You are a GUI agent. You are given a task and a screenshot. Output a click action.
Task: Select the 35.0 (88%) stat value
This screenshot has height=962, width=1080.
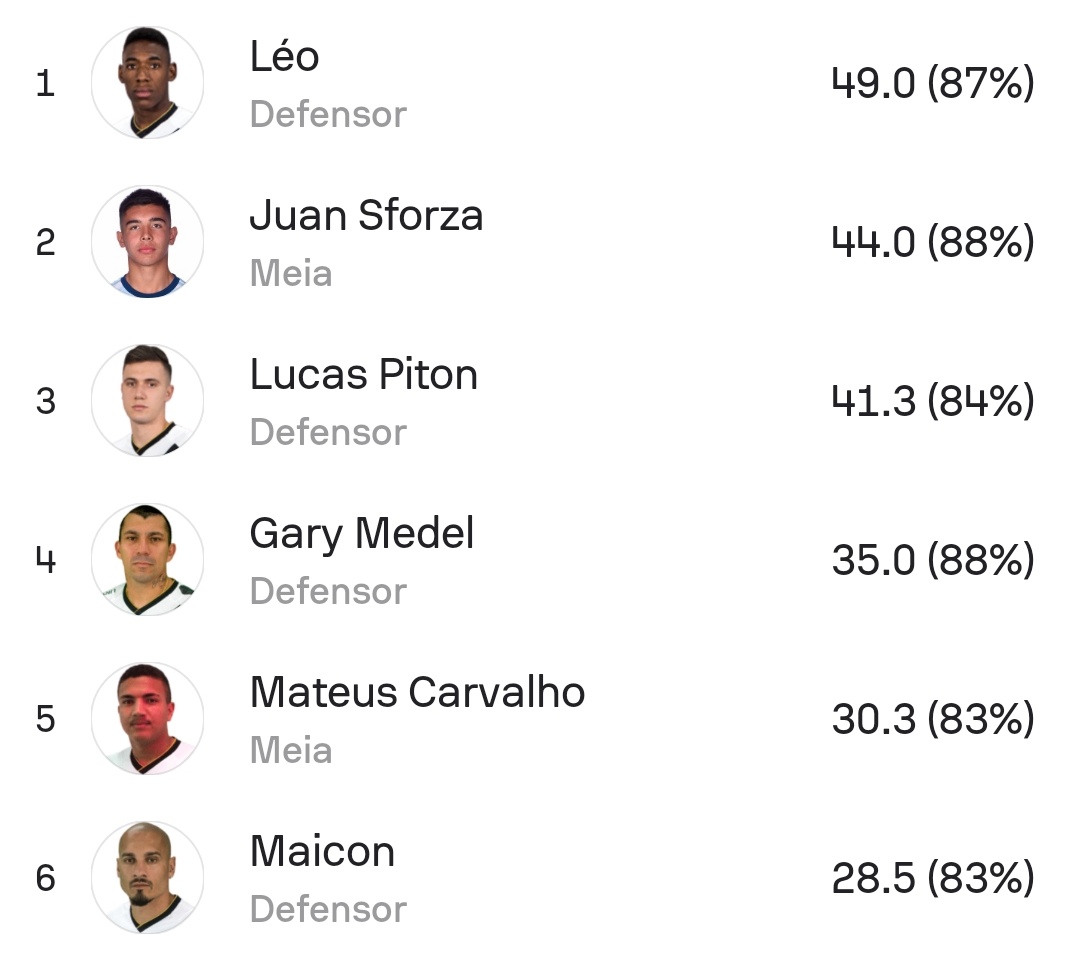(932, 561)
